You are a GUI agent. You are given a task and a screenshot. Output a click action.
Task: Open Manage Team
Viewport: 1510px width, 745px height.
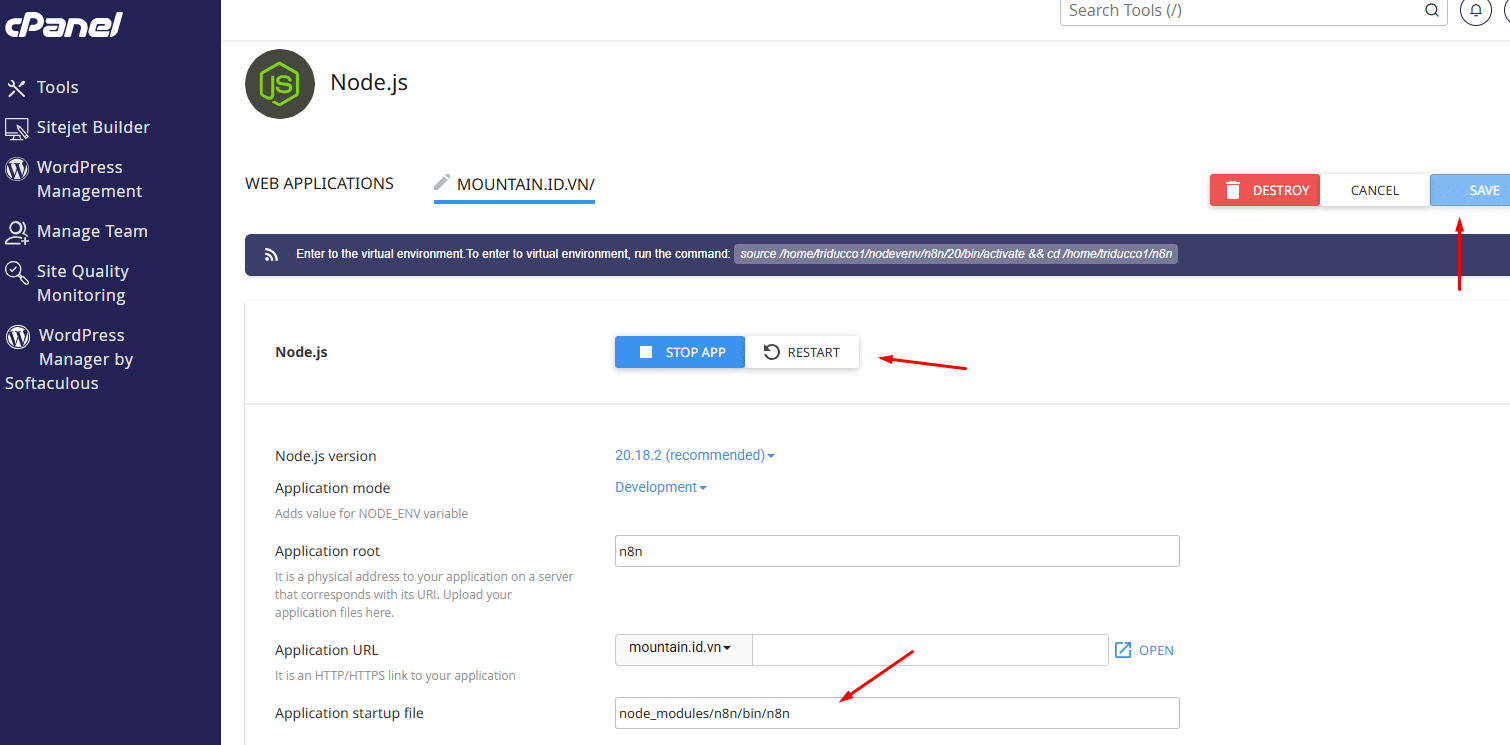tap(92, 231)
